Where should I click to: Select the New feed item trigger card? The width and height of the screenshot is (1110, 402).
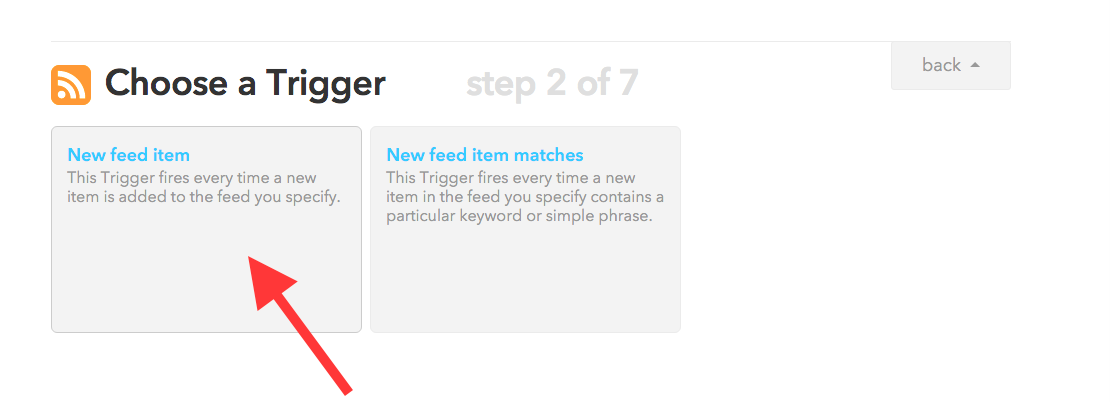point(206,229)
